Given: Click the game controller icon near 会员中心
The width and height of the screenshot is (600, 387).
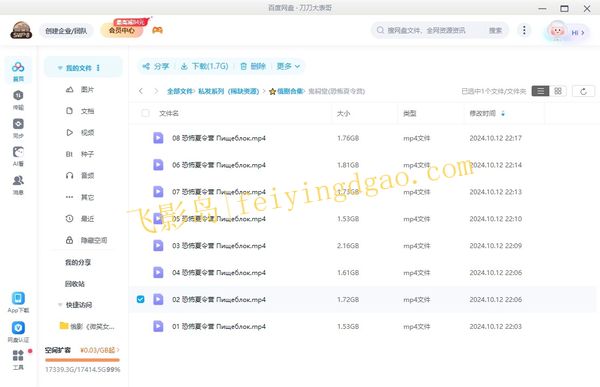Looking at the screenshot, I should (x=157, y=30).
